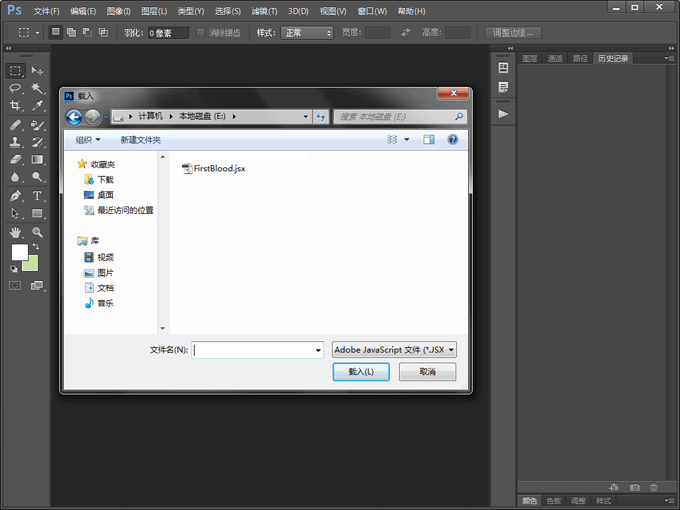Image resolution: width=680 pixels, height=510 pixels.
Task: Choose Subtract from selection mode
Action: pyautogui.click(x=88, y=32)
